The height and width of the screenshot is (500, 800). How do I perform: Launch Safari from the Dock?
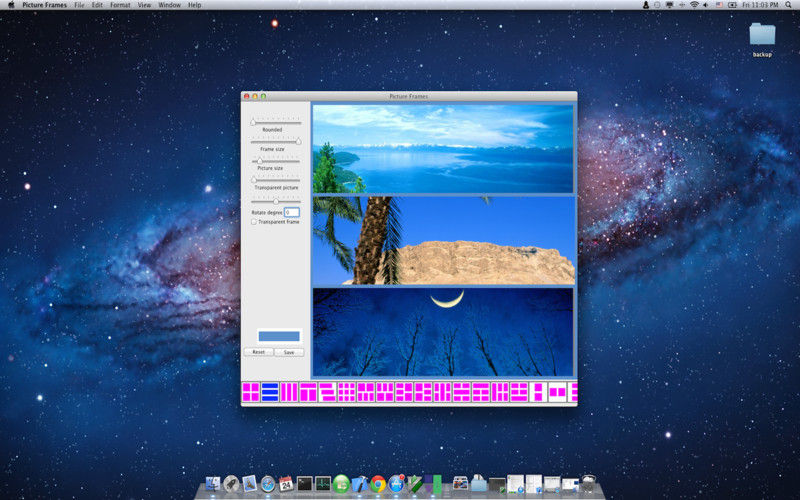pyautogui.click(x=268, y=484)
